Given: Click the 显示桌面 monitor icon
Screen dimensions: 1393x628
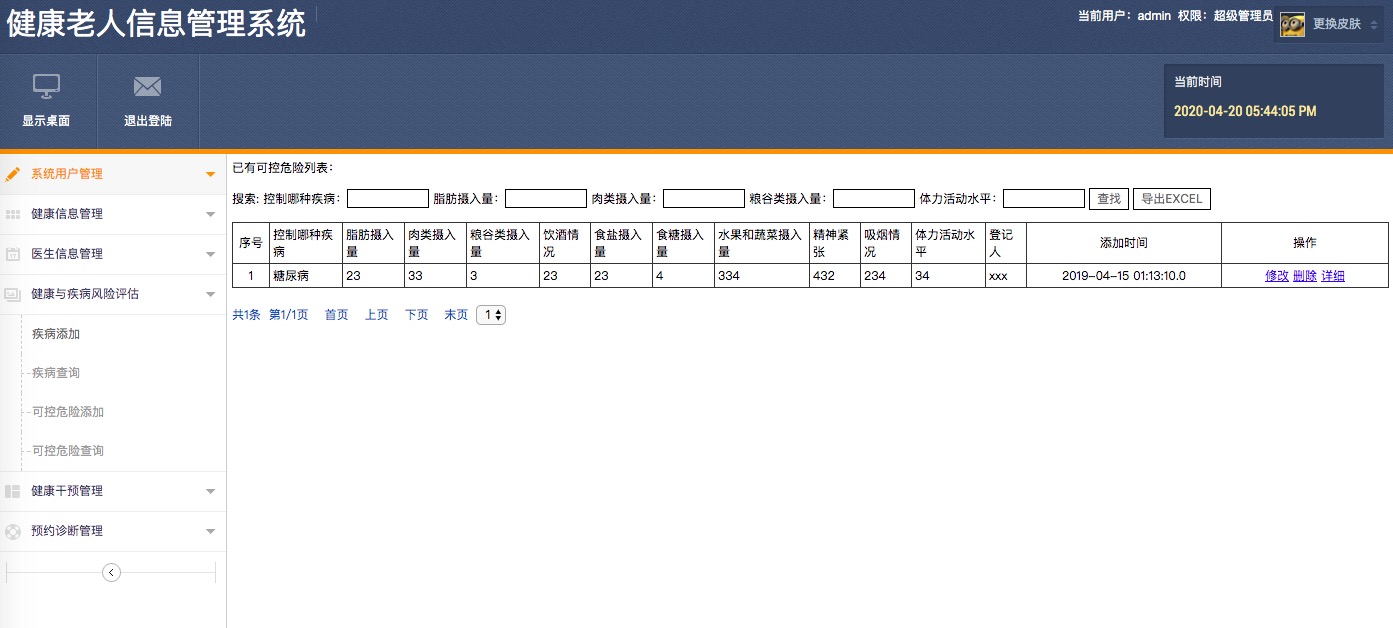Looking at the screenshot, I should coord(47,87).
